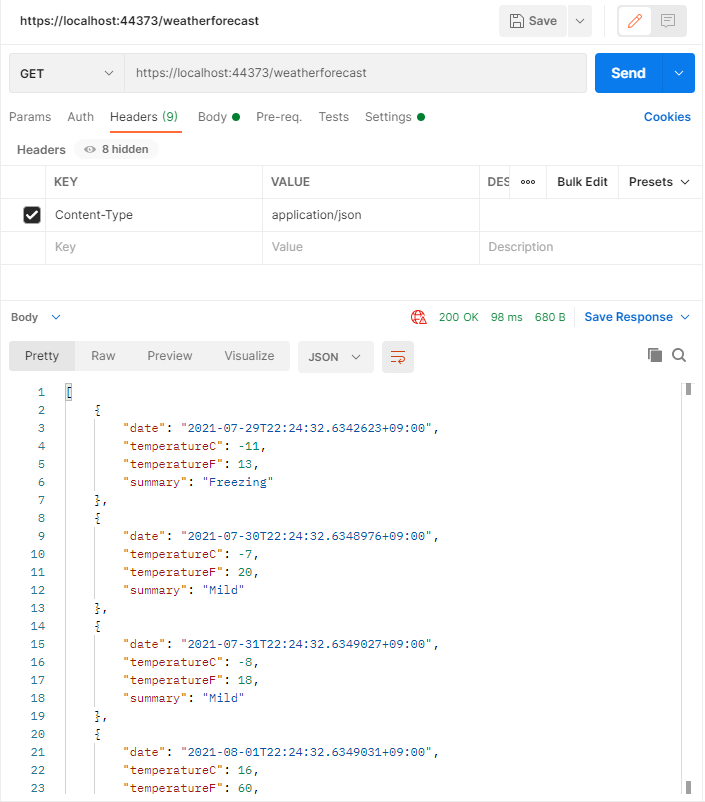
Task: Click the response search magnifier icon
Action: [x=678, y=355]
